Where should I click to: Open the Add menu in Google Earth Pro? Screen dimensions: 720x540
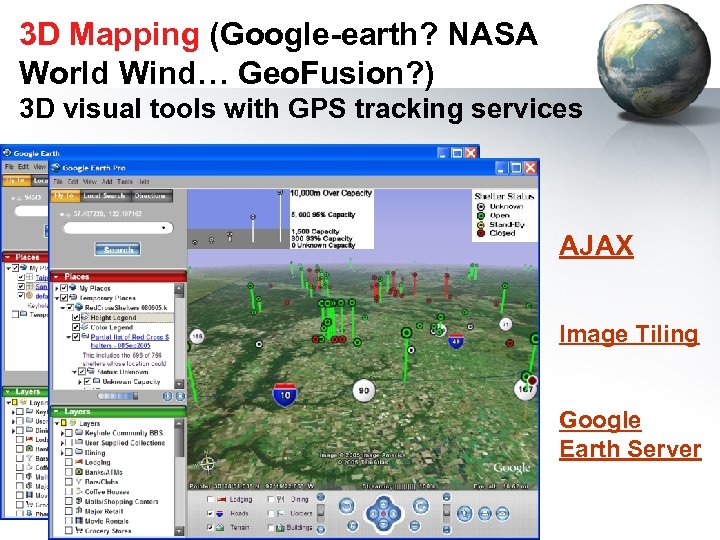coord(107,181)
